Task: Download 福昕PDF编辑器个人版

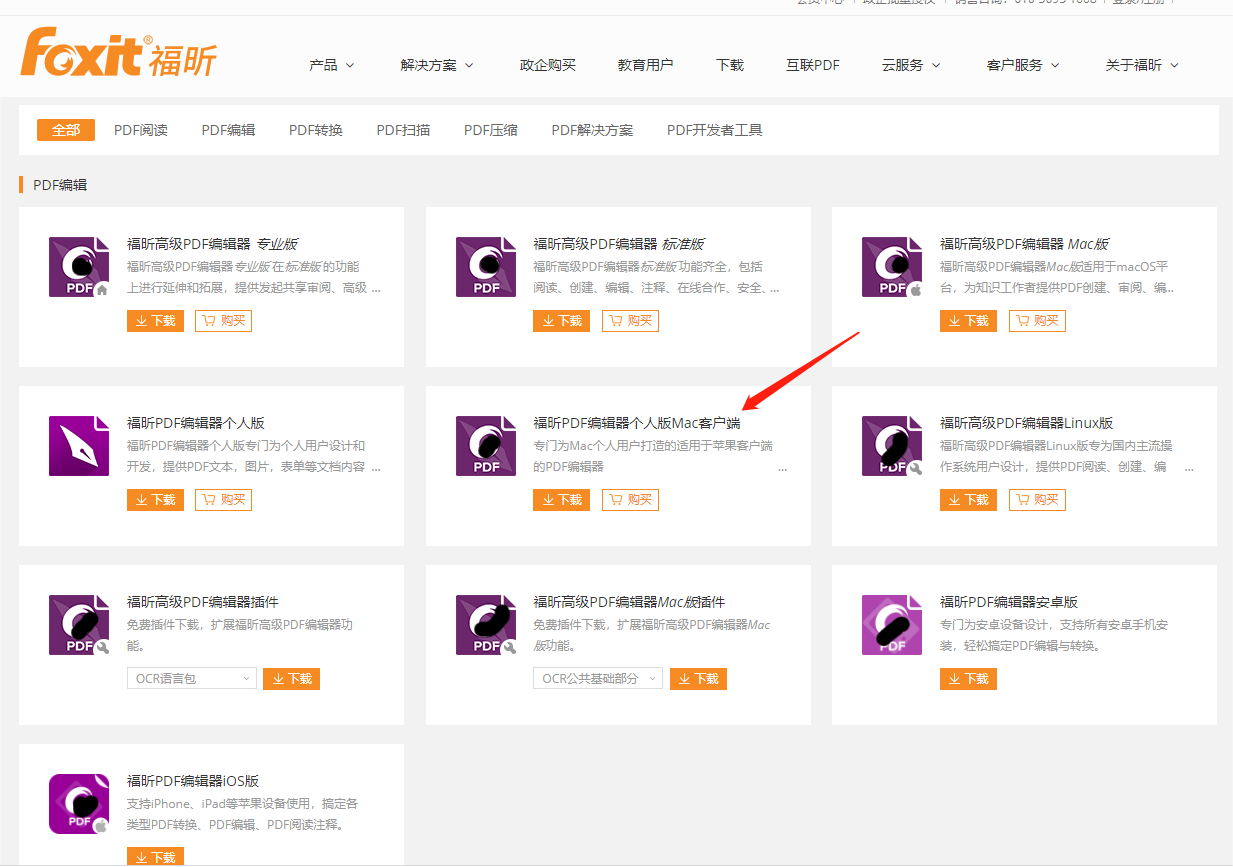Action: tap(155, 500)
